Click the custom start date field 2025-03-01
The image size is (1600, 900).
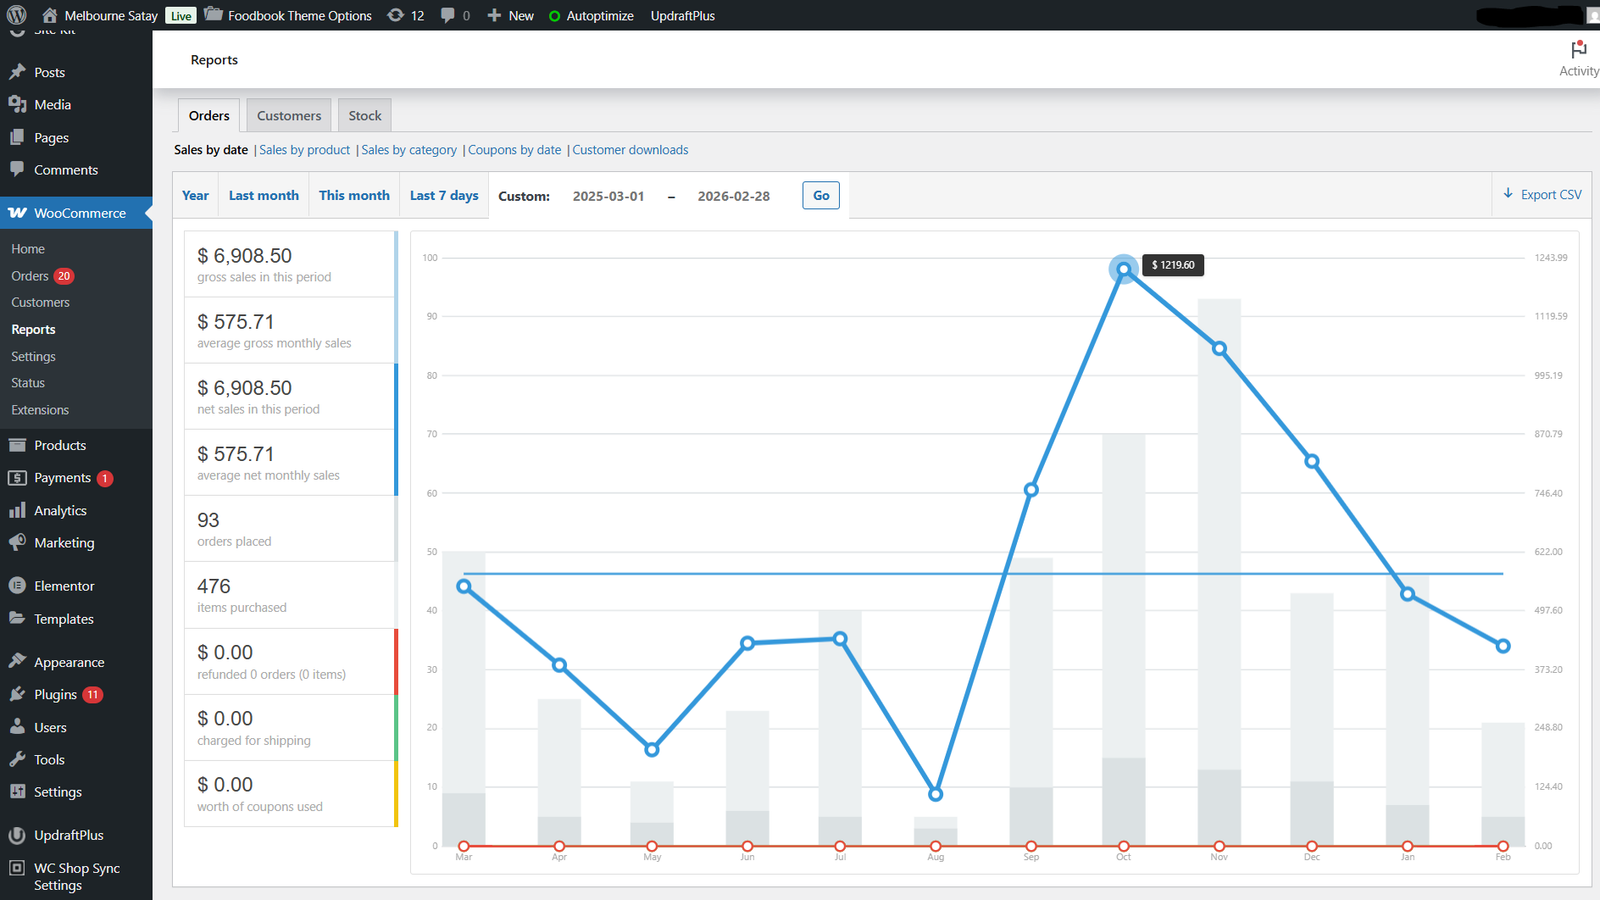pos(608,196)
